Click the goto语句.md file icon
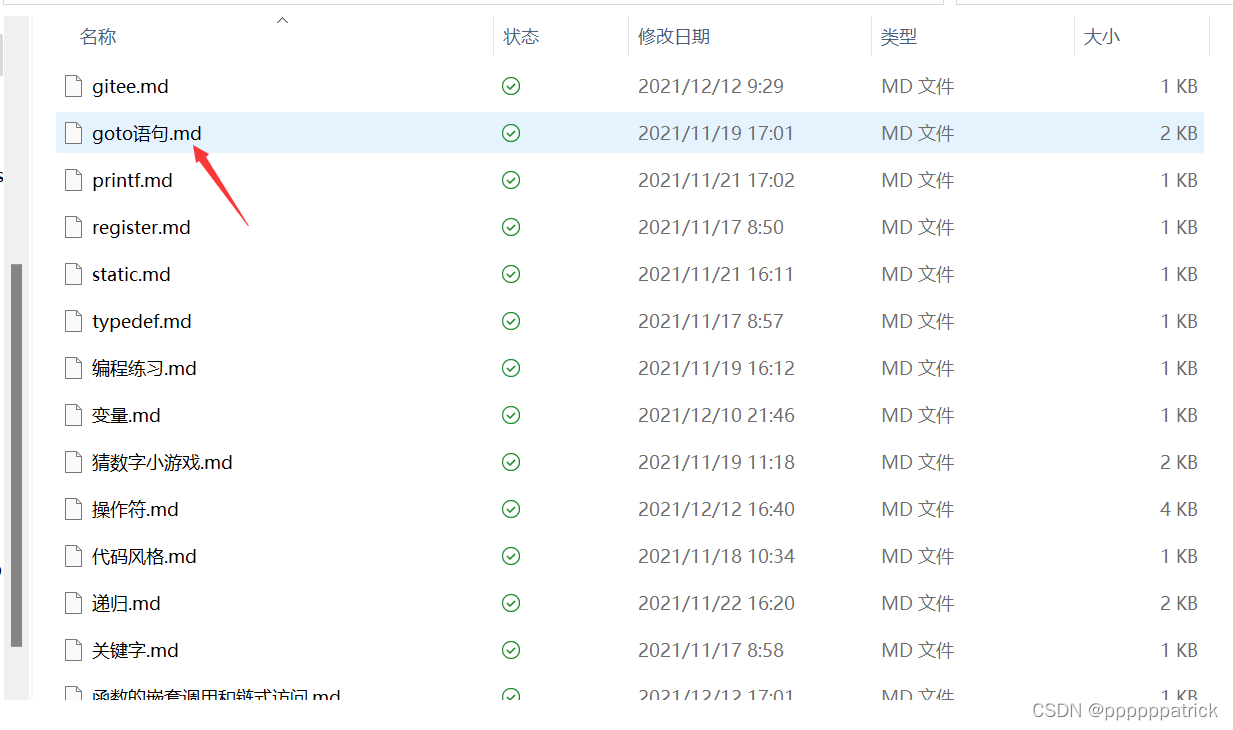Image resolution: width=1233 pixels, height=730 pixels. coord(72,133)
